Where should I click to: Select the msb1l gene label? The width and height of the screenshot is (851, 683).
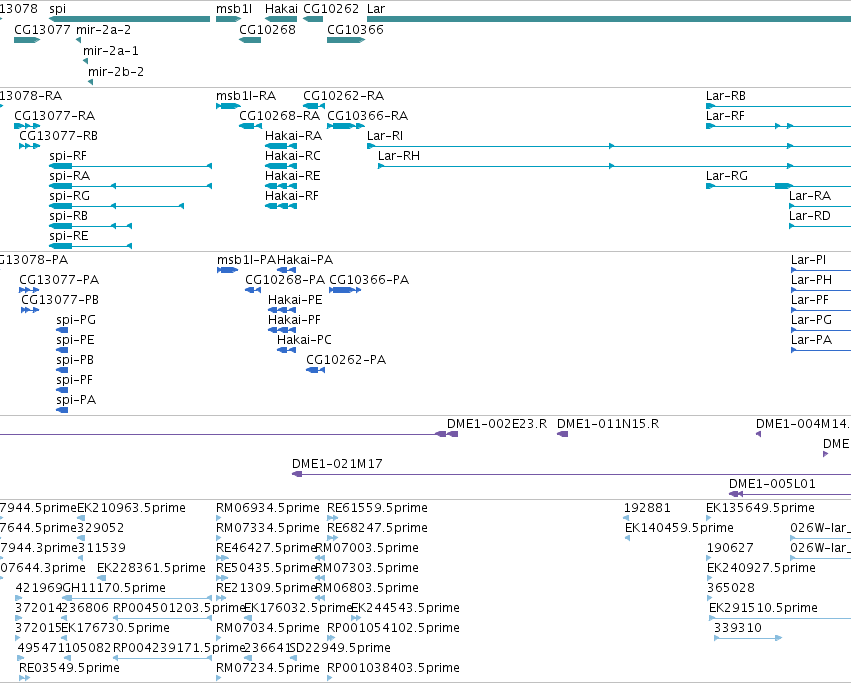tap(234, 9)
